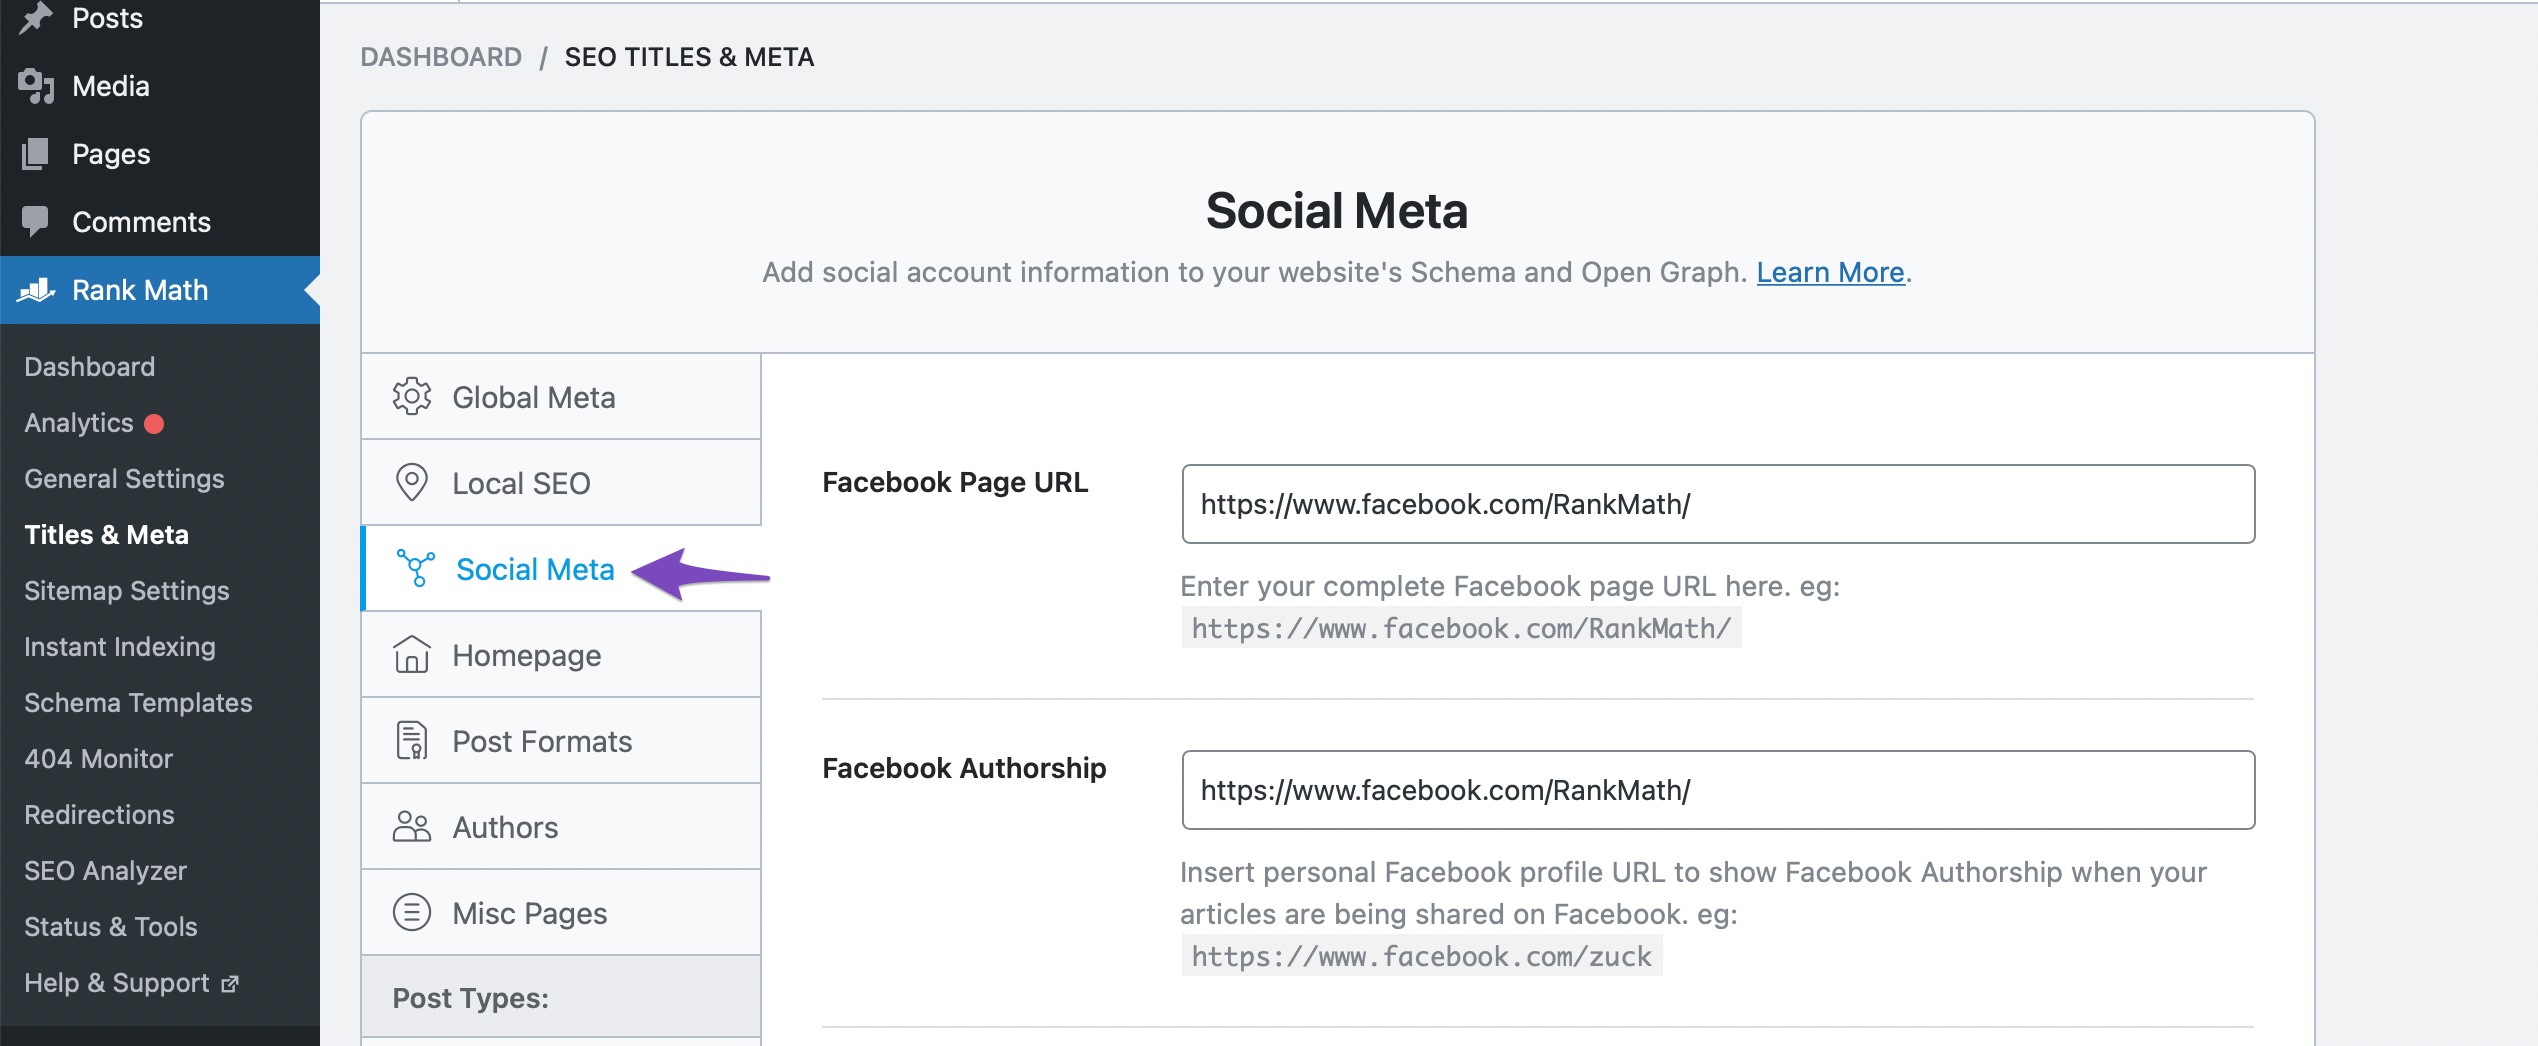The height and width of the screenshot is (1046, 2538).
Task: Click the Rank Math logo icon
Action: (36, 290)
